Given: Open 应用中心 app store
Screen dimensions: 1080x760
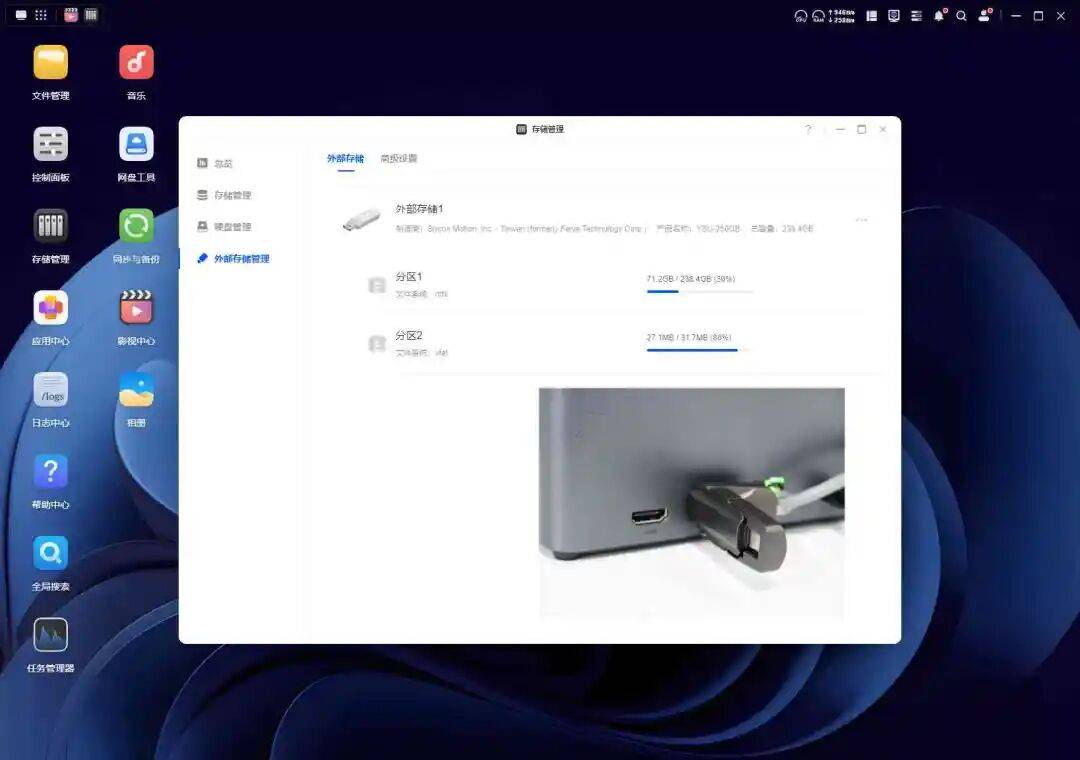Looking at the screenshot, I should (x=50, y=308).
